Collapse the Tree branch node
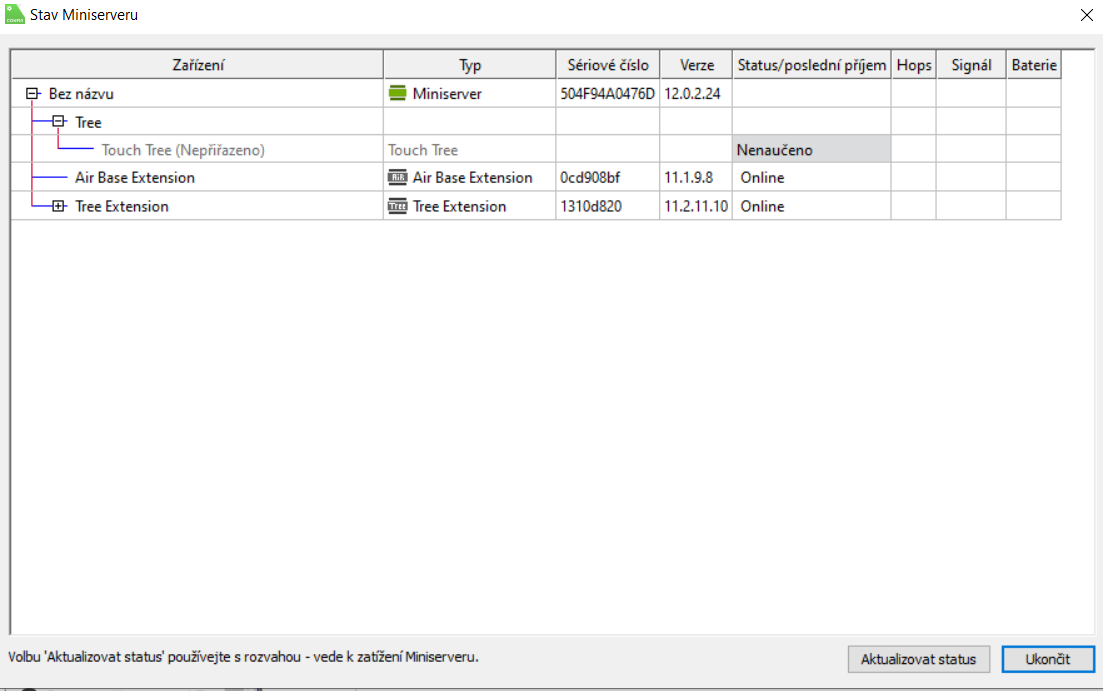Viewport: 1103px width, 691px height. click(x=59, y=122)
